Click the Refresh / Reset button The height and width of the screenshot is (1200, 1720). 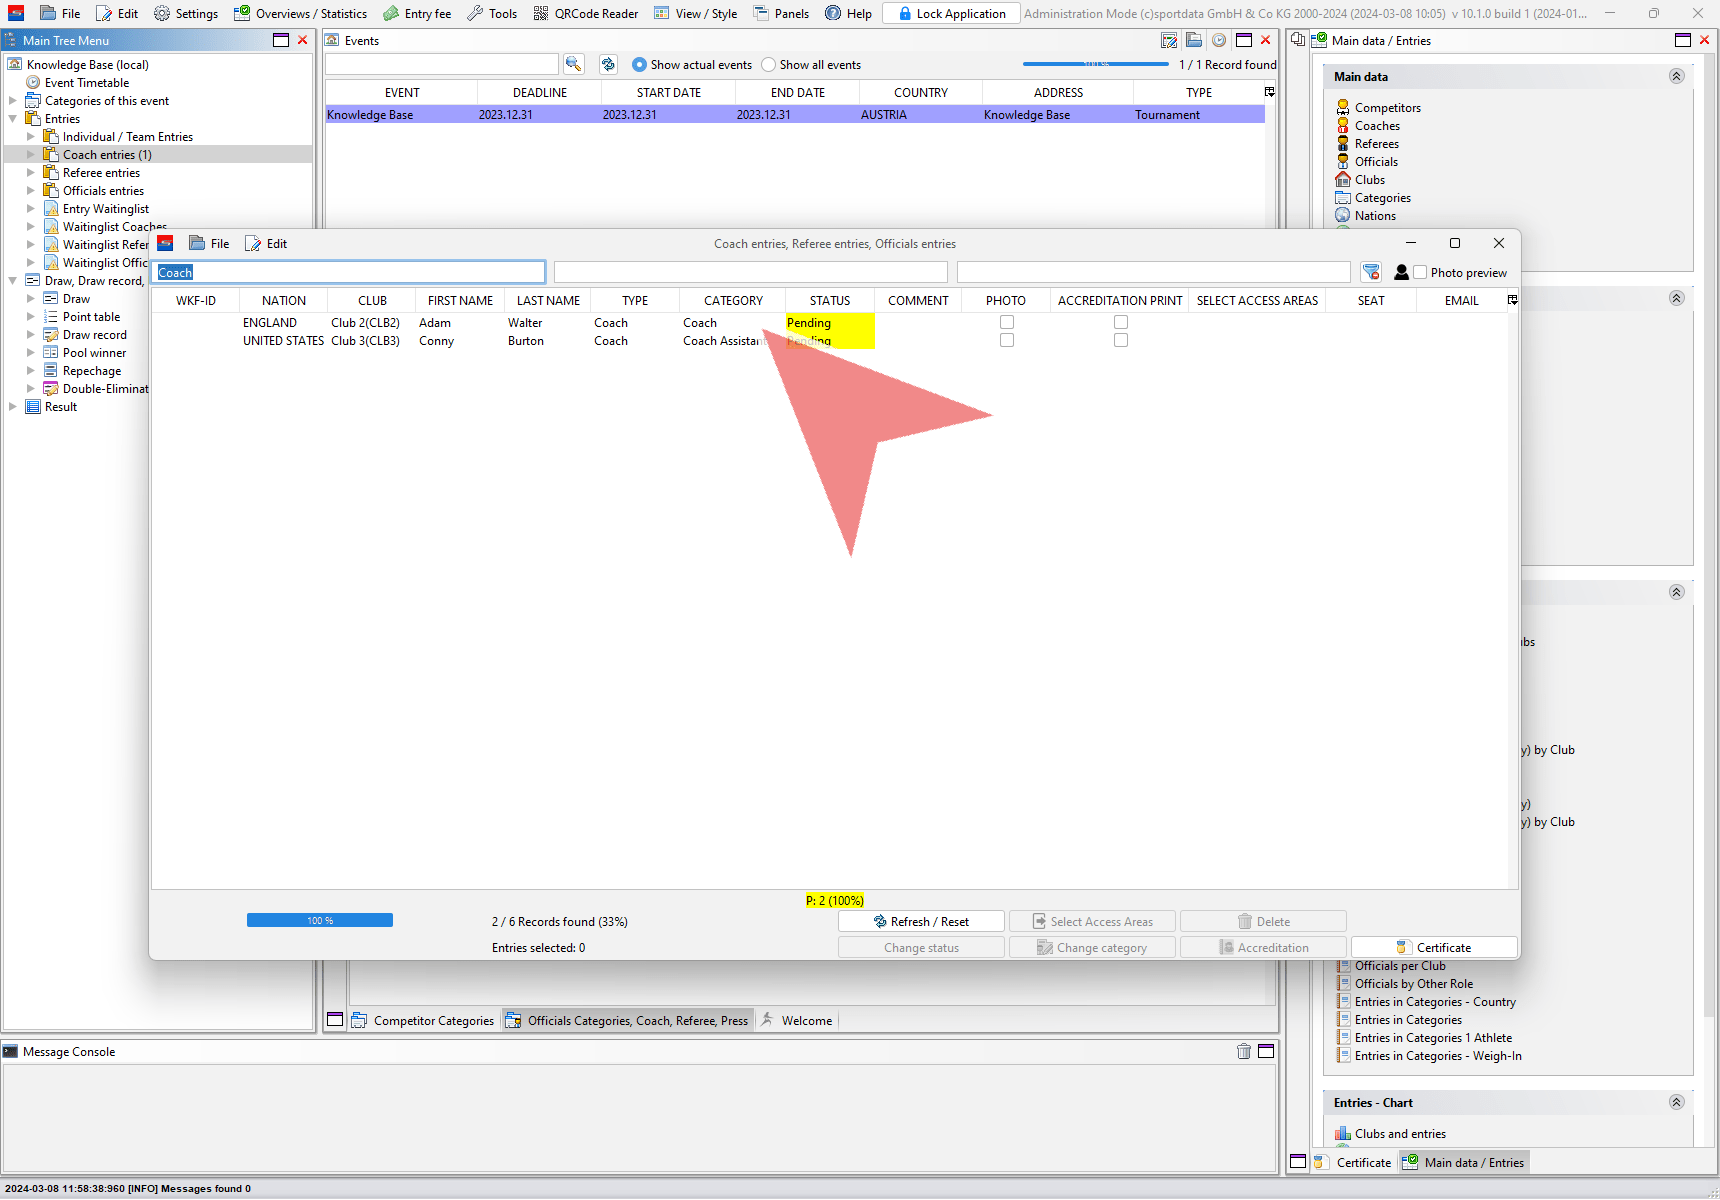(921, 922)
